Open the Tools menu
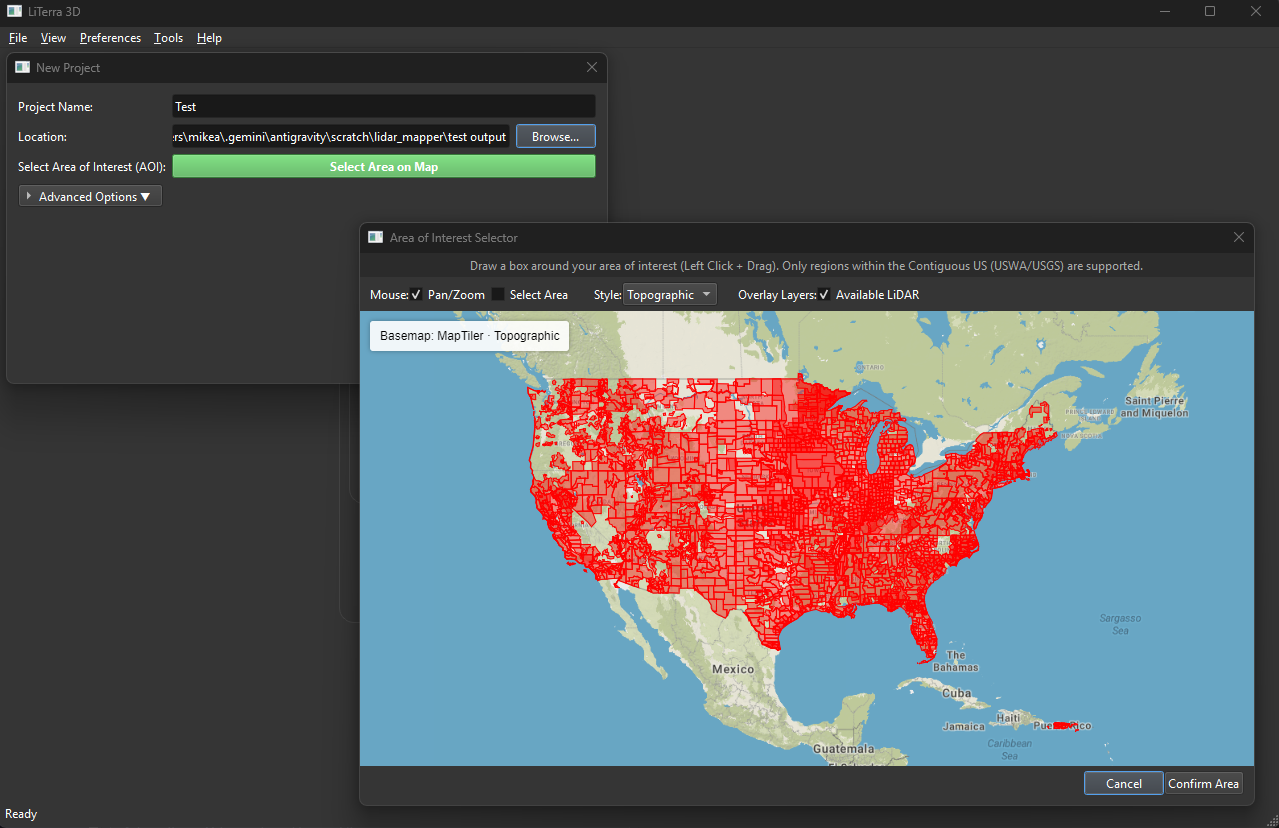 click(167, 37)
